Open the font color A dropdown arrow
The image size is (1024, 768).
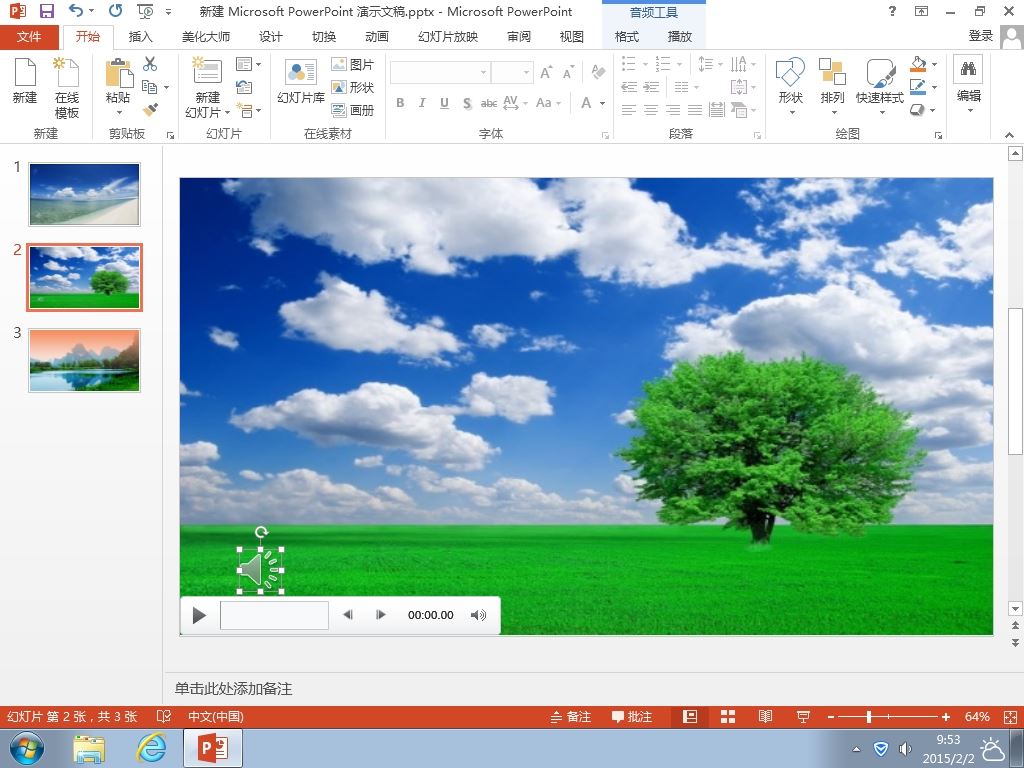tap(602, 103)
